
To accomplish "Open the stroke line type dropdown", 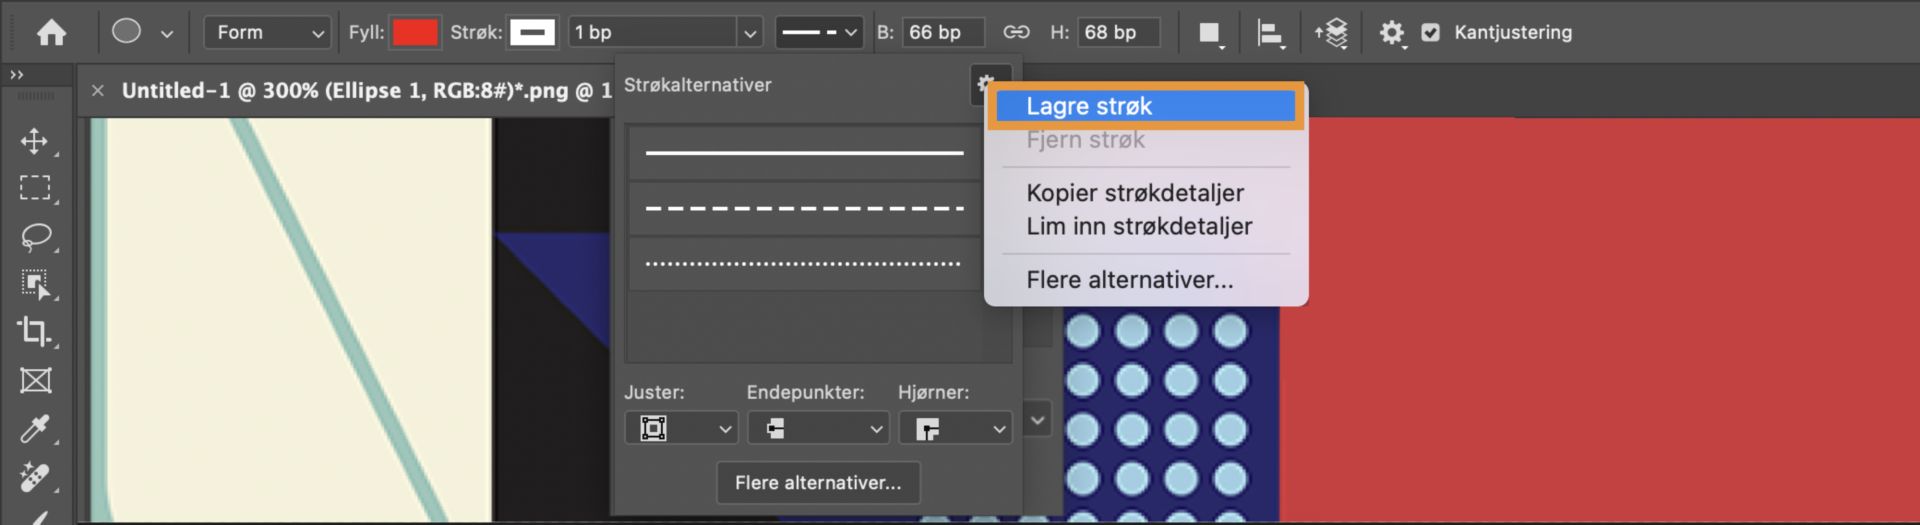I will click(x=819, y=33).
